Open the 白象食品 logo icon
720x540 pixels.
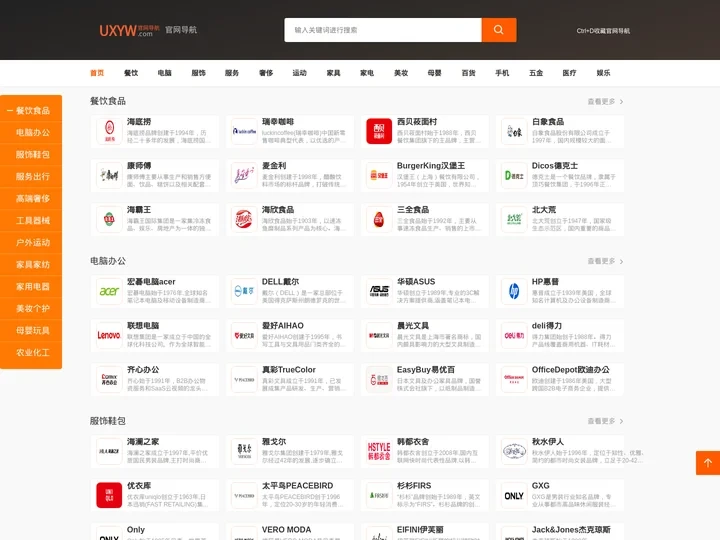[x=514, y=131]
